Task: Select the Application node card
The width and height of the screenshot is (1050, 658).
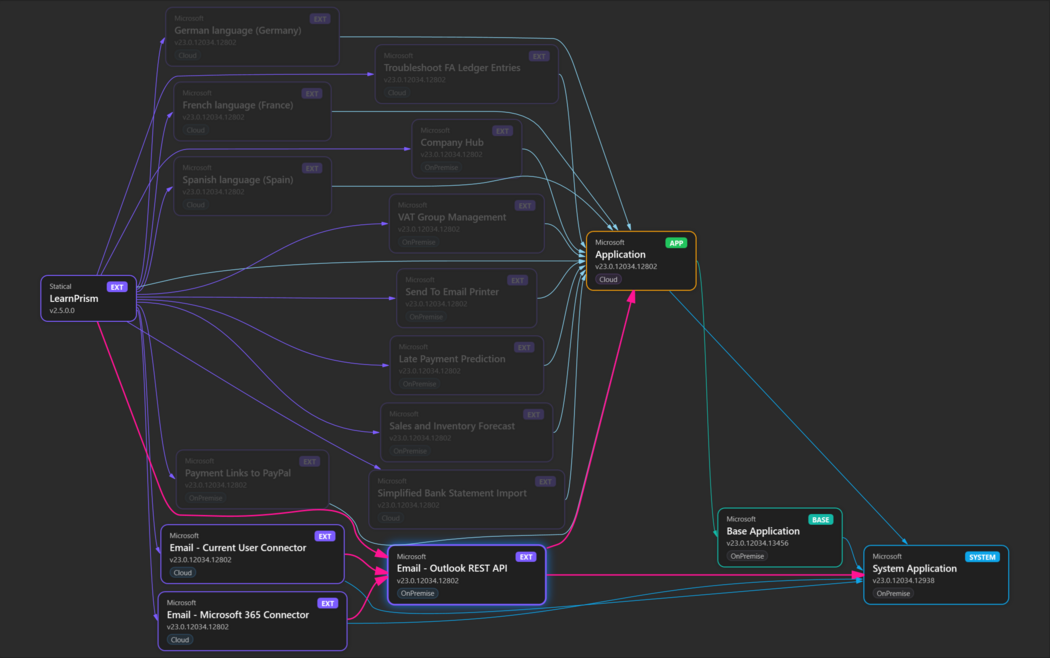Action: pyautogui.click(x=641, y=261)
